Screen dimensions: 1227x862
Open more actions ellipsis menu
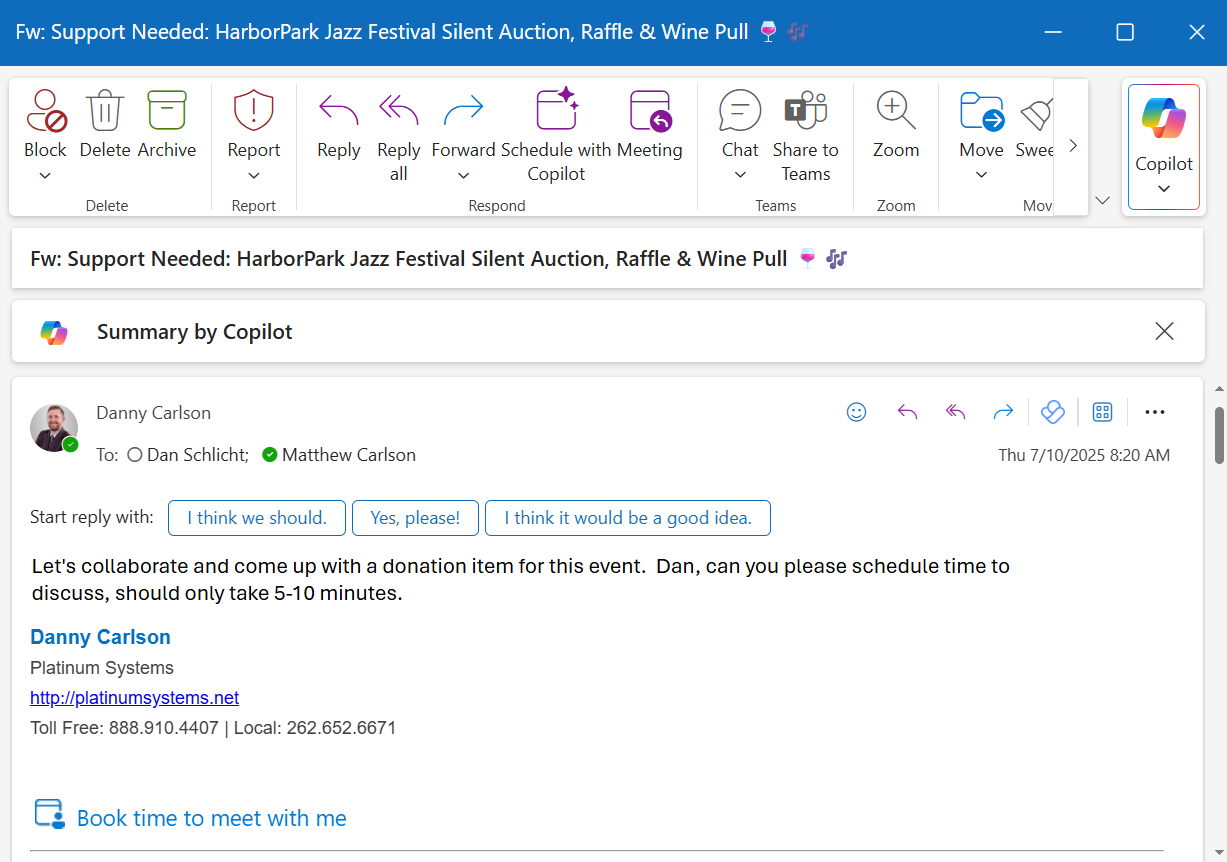(1155, 412)
